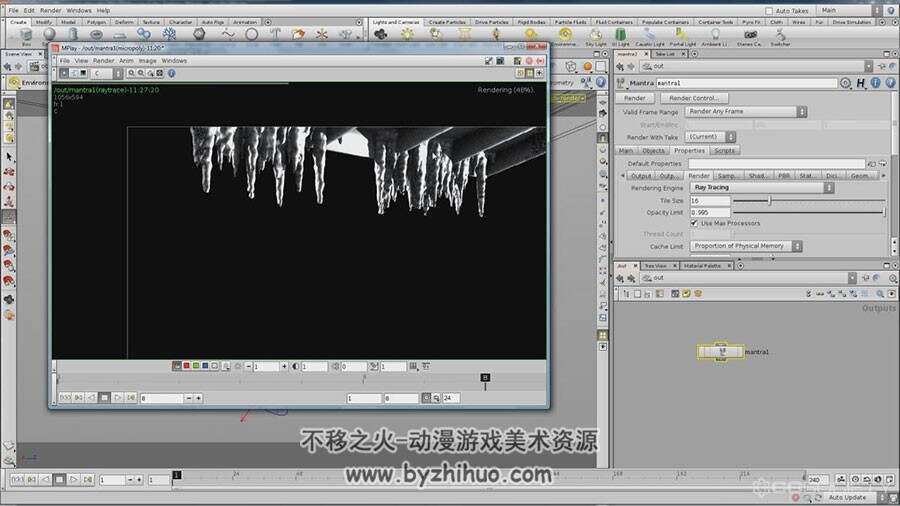
Task: Click the Circle shelf tool icon
Action: (251, 34)
